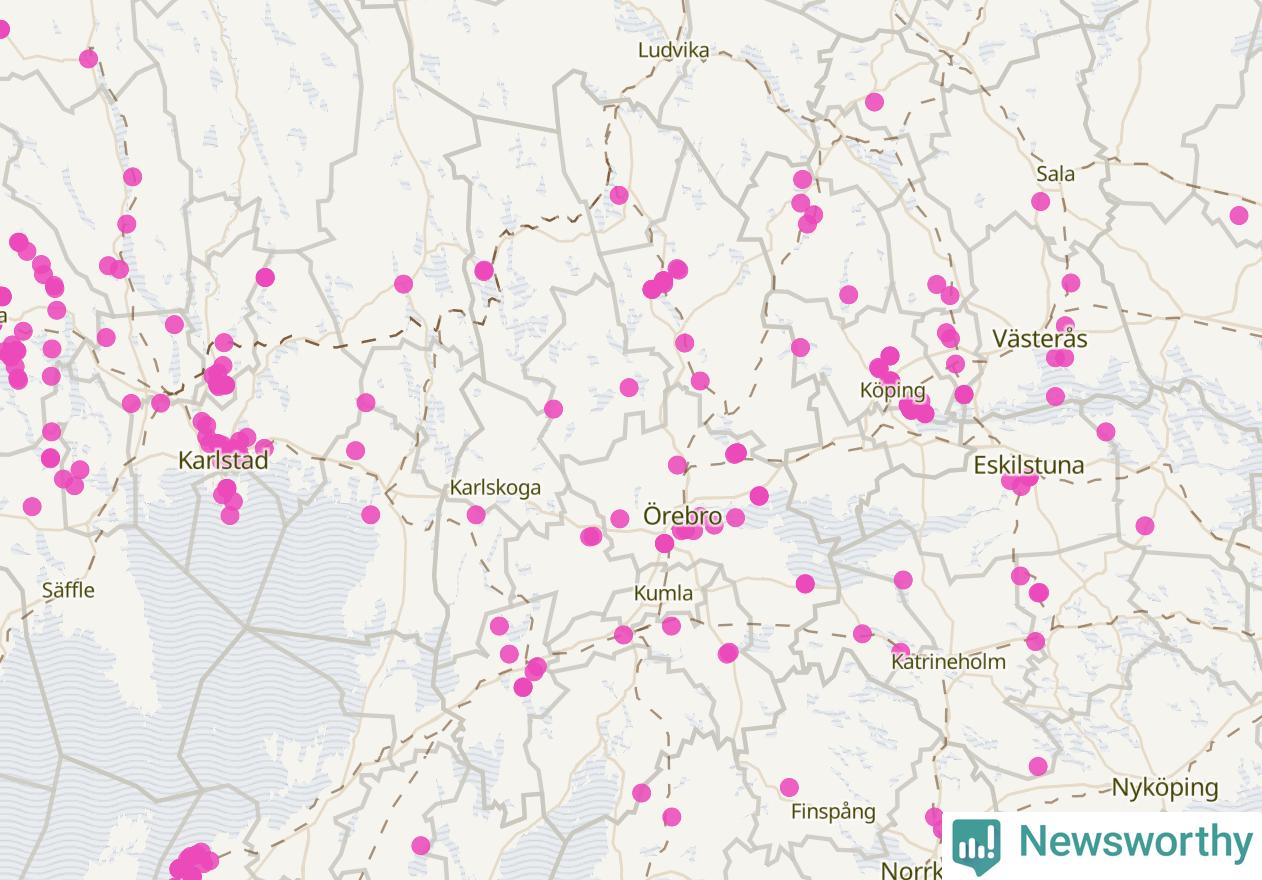Click the Sala town label
The image size is (1262, 880).
[1056, 174]
